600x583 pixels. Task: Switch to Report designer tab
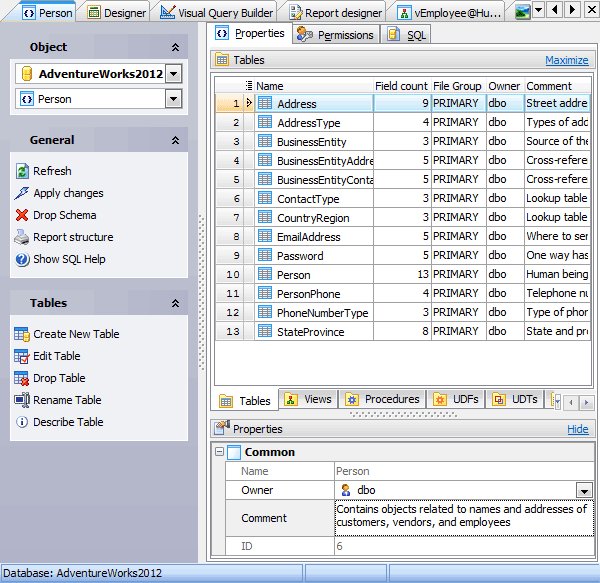tap(336, 13)
